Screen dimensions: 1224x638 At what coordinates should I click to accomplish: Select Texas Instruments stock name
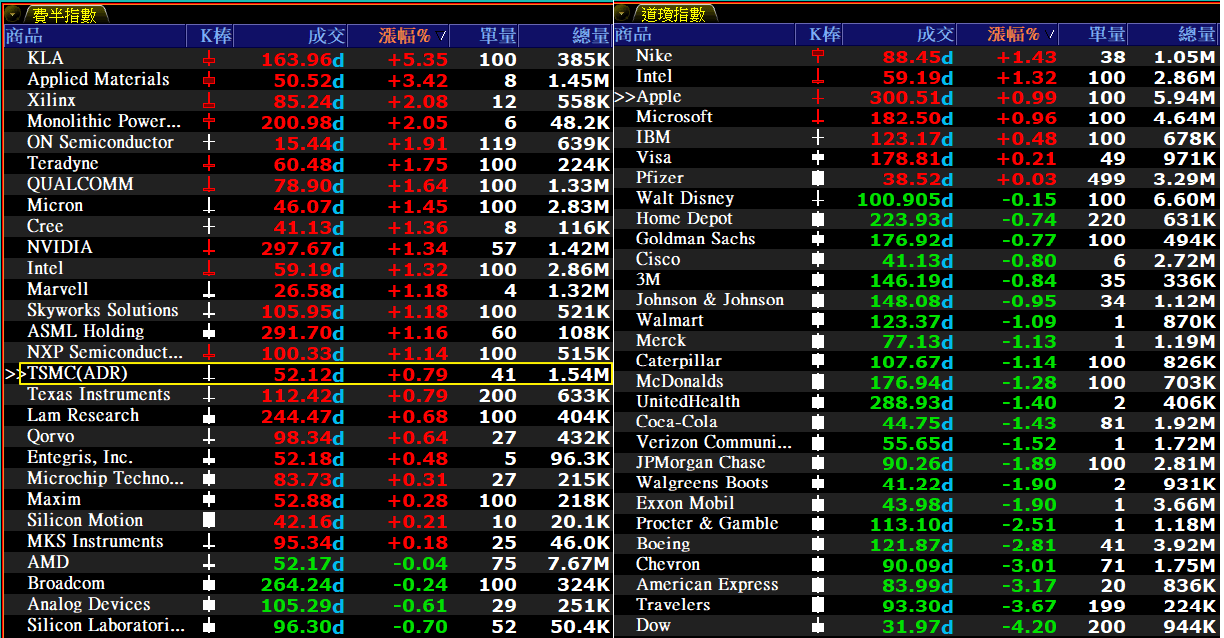coord(99,394)
